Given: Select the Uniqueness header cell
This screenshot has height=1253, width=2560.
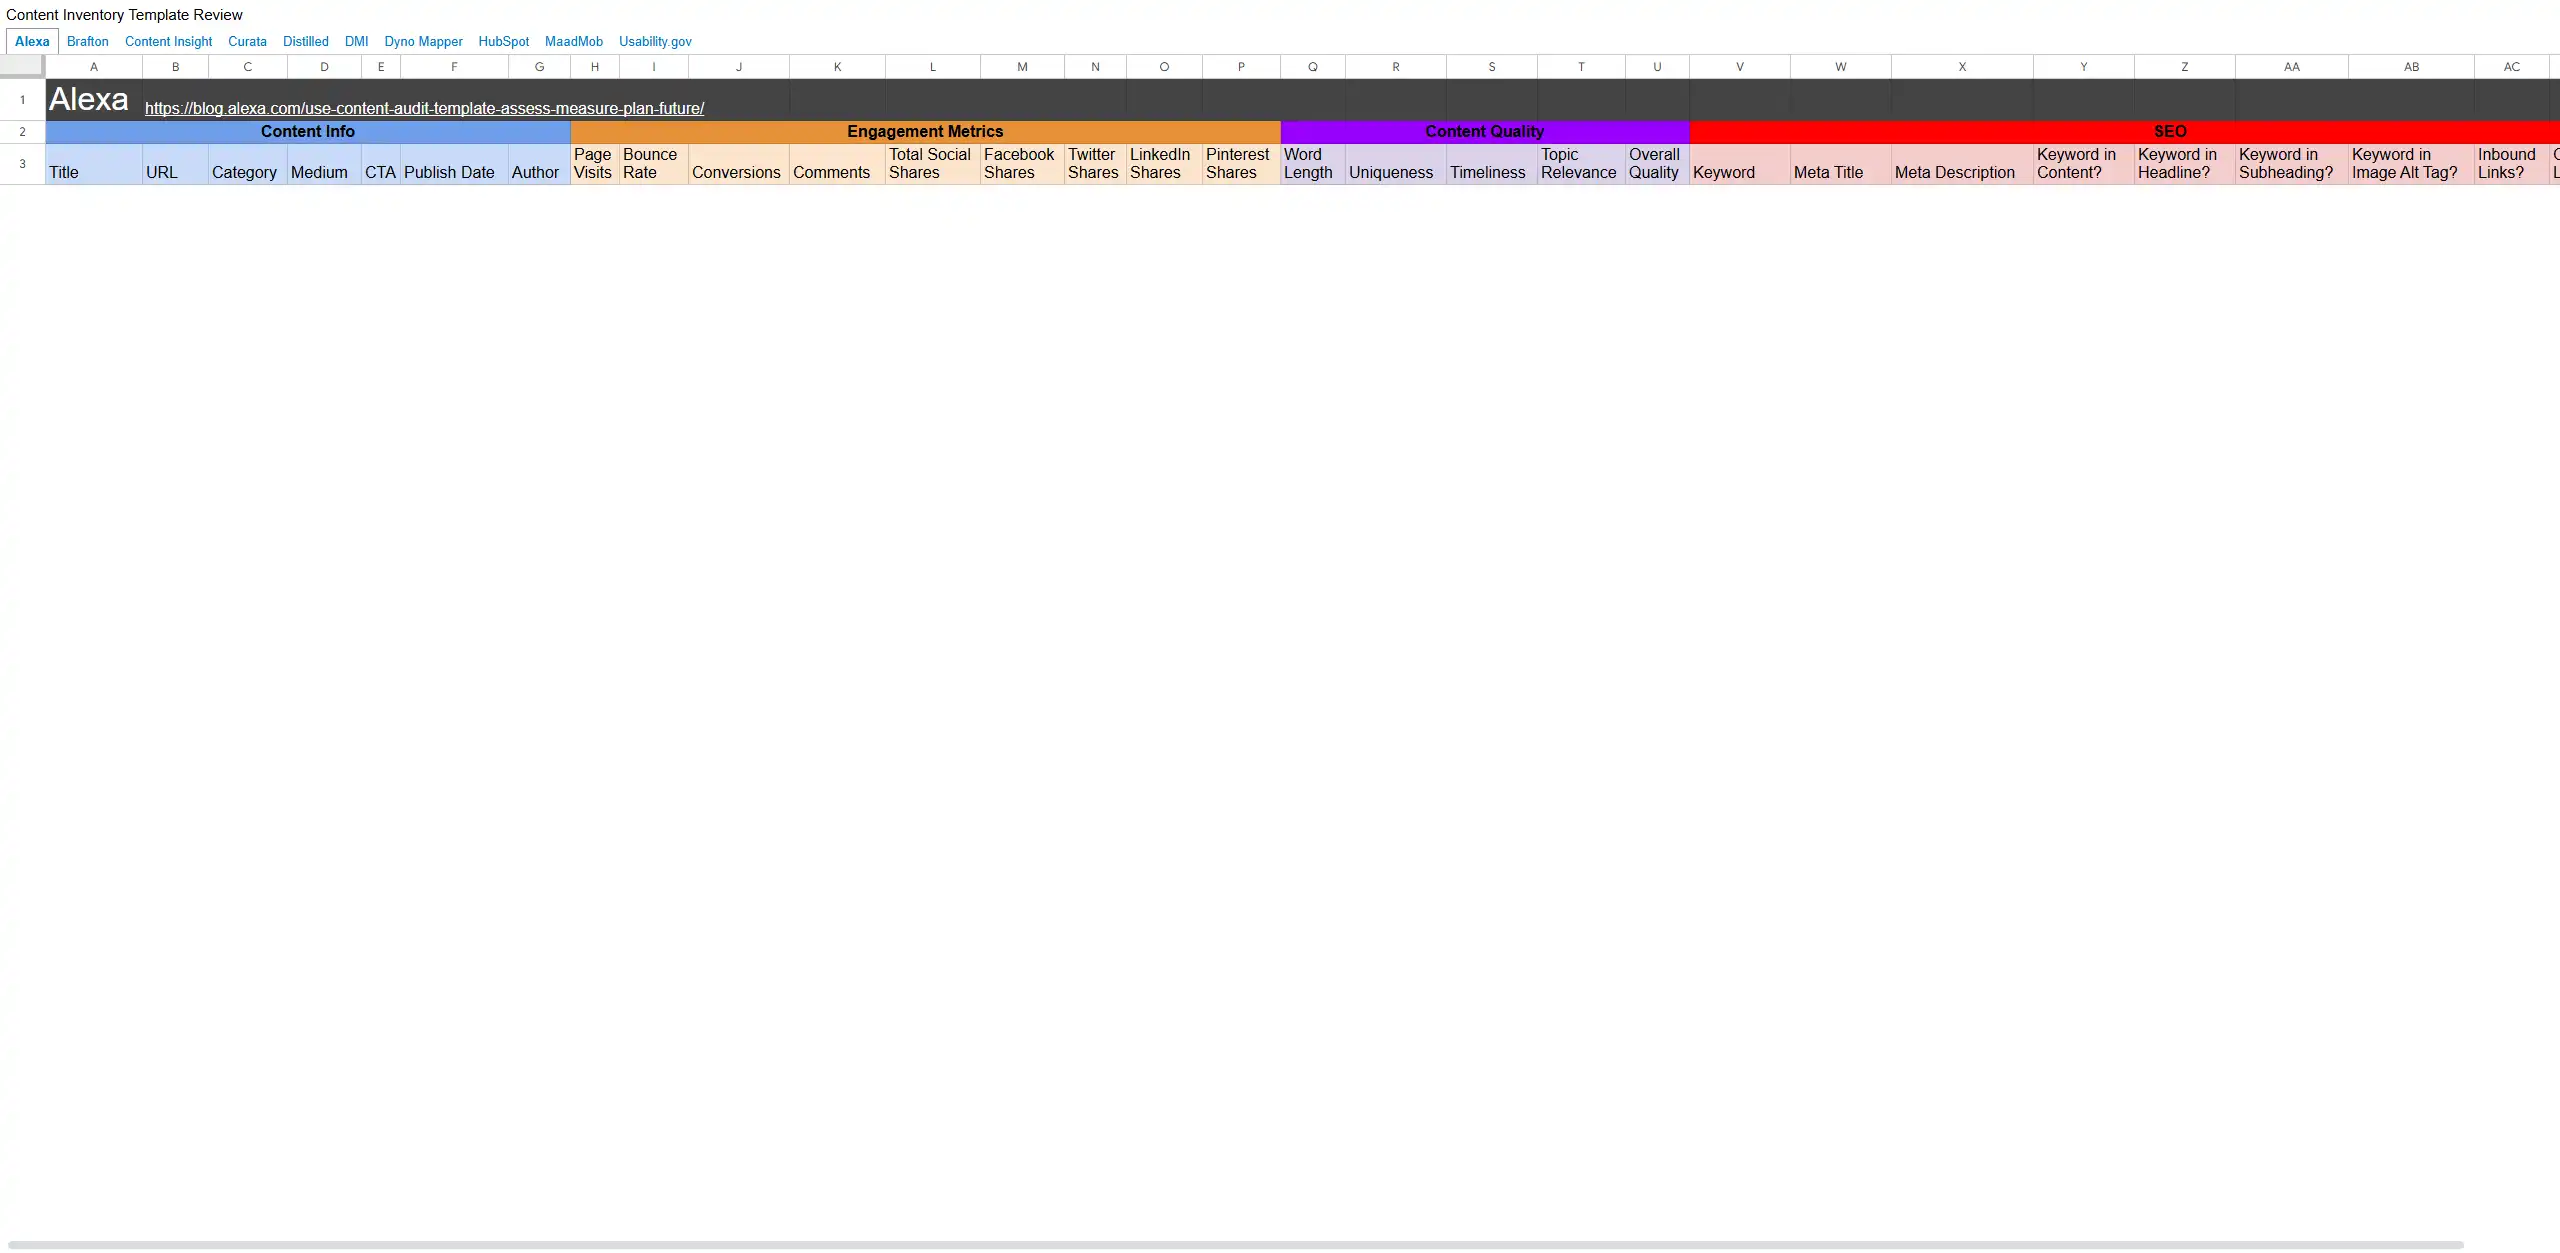Looking at the screenshot, I should [1396, 164].
